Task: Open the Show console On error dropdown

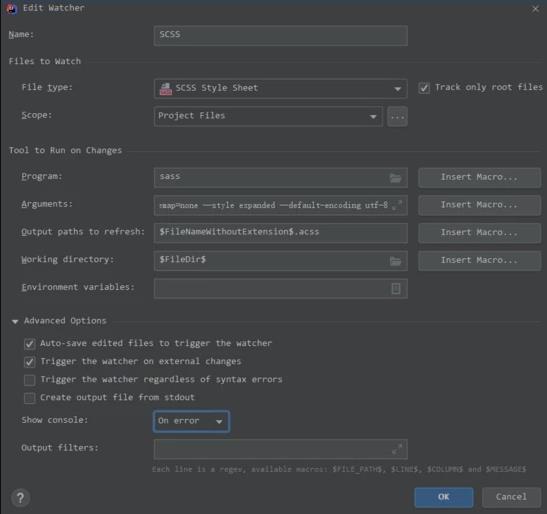Action: tap(191, 421)
